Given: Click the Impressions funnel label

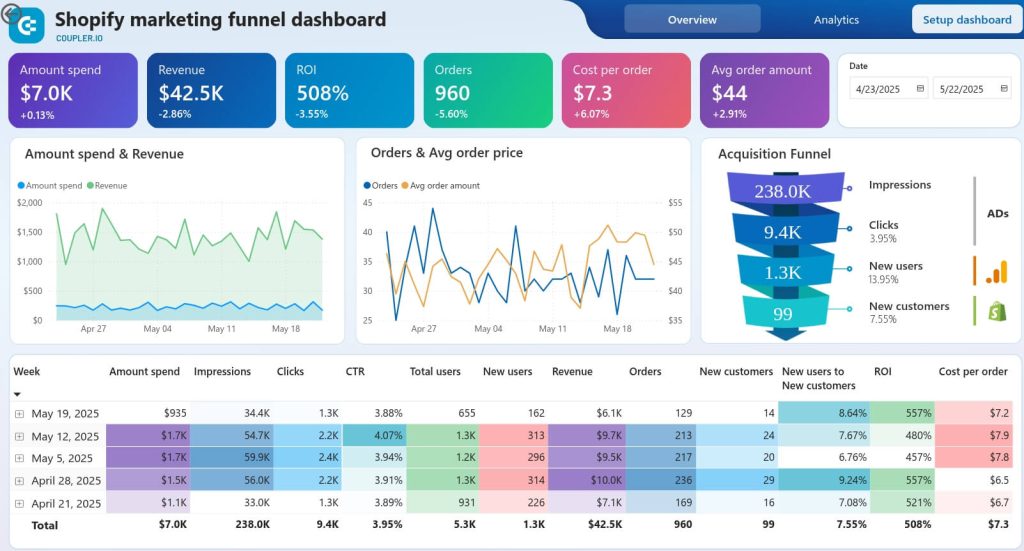Looking at the screenshot, I should pos(900,185).
